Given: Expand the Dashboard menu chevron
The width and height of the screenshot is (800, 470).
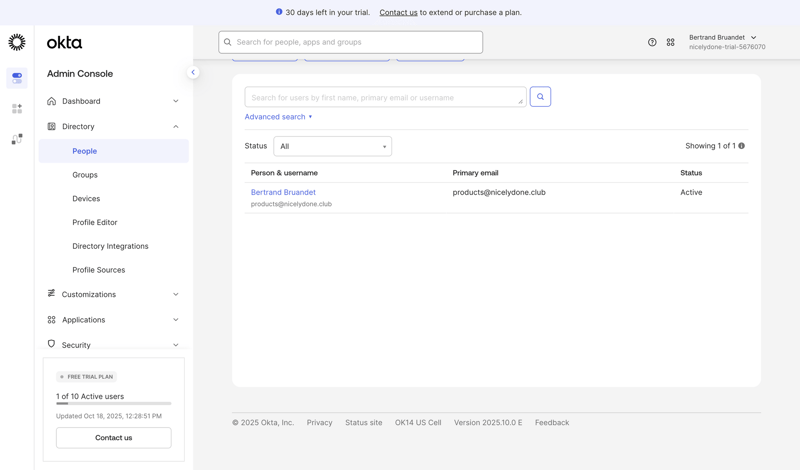Looking at the screenshot, I should (x=176, y=101).
